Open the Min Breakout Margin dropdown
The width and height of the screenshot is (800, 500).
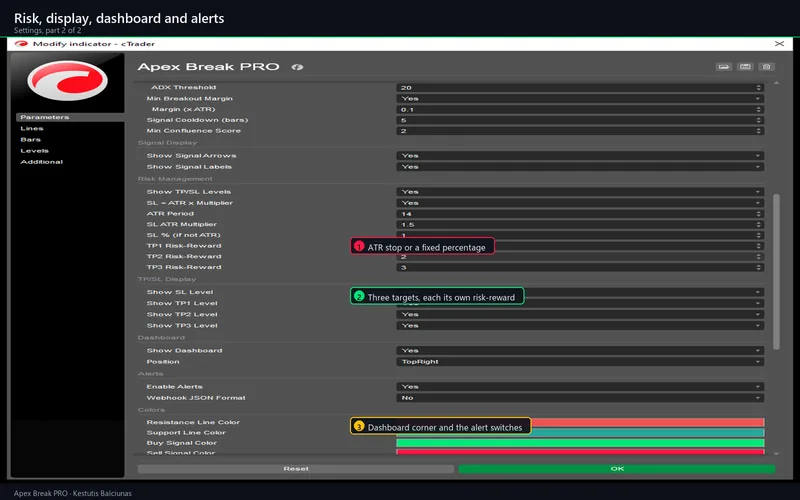click(580, 98)
